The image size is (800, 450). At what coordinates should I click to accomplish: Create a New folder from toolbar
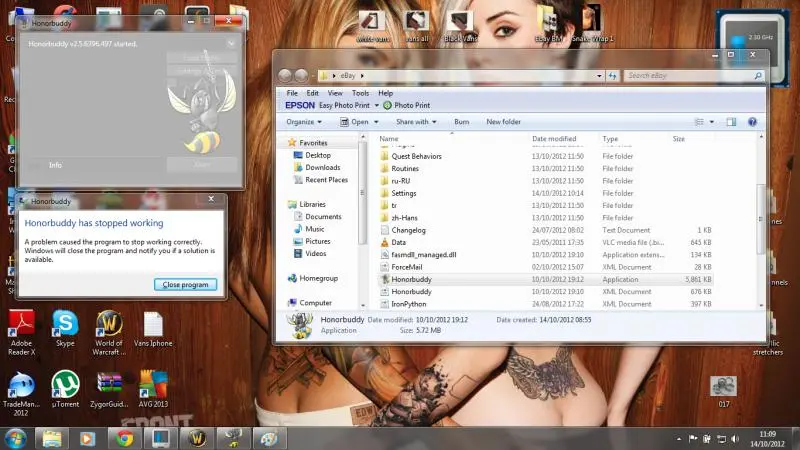tap(503, 122)
